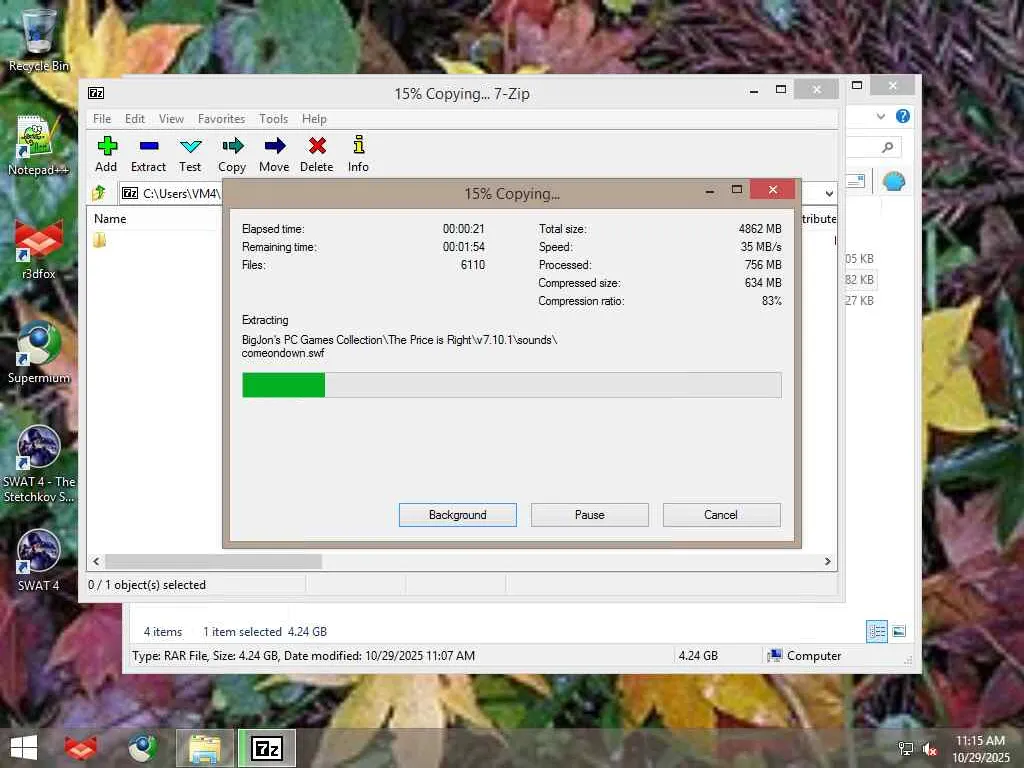
Task: Click the 7-Zip address path field
Action: (171, 193)
